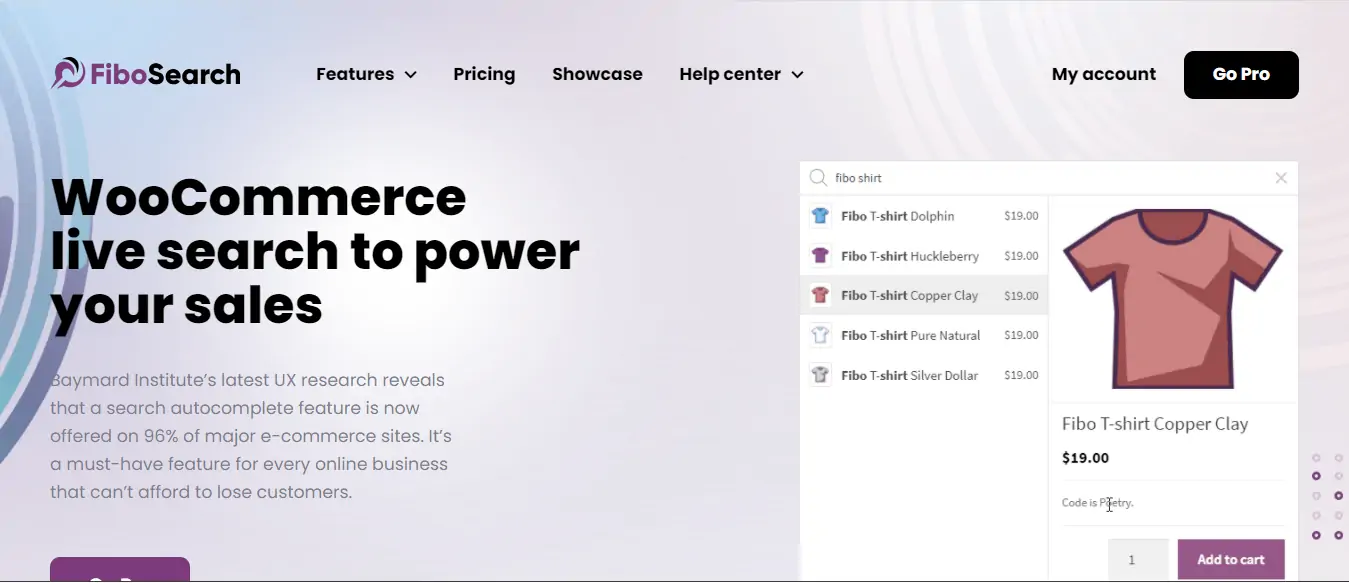Pick the Copper Clay T-shirt thumbnail icon
Screen dimensions: 1349x583
(820, 296)
